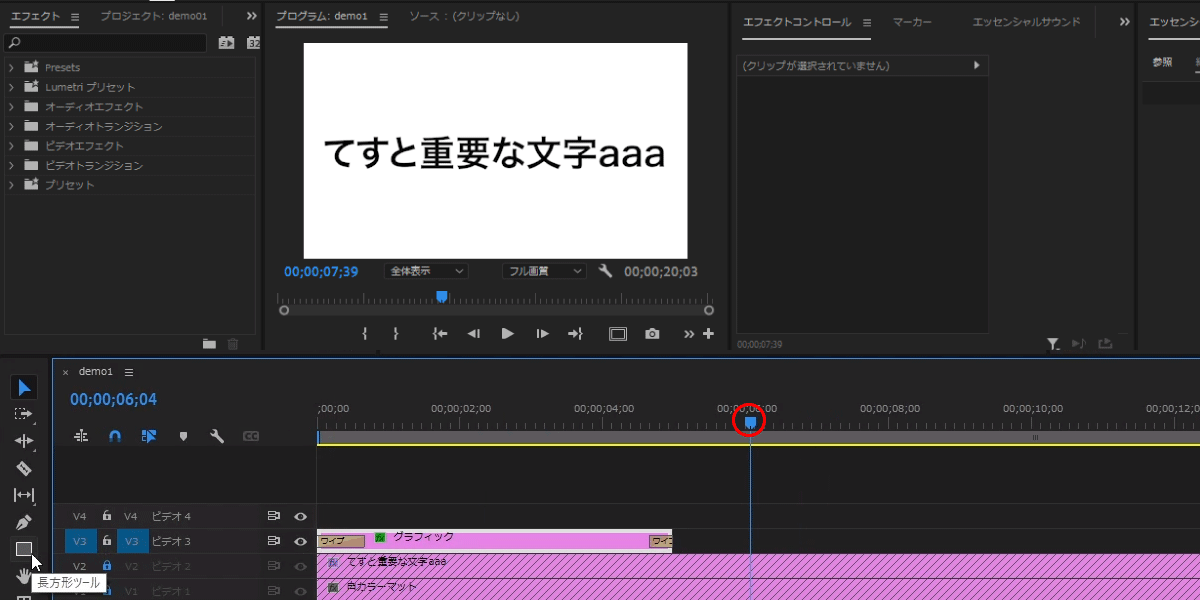This screenshot has height=600, width=1200.
Task: Click Mark In bracket button
Action: [x=365, y=334]
